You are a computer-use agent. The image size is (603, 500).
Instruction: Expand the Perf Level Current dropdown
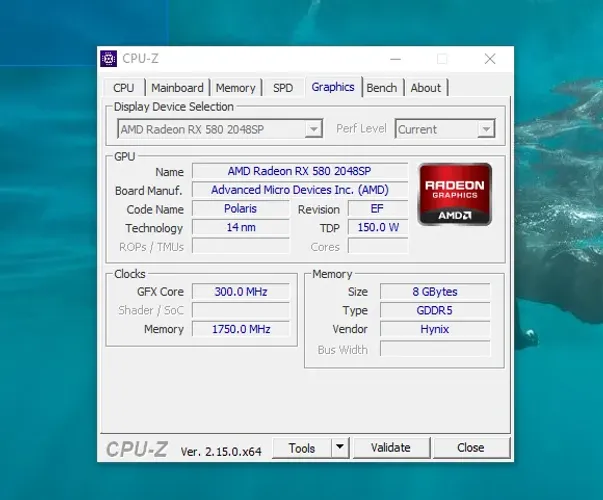tap(486, 129)
